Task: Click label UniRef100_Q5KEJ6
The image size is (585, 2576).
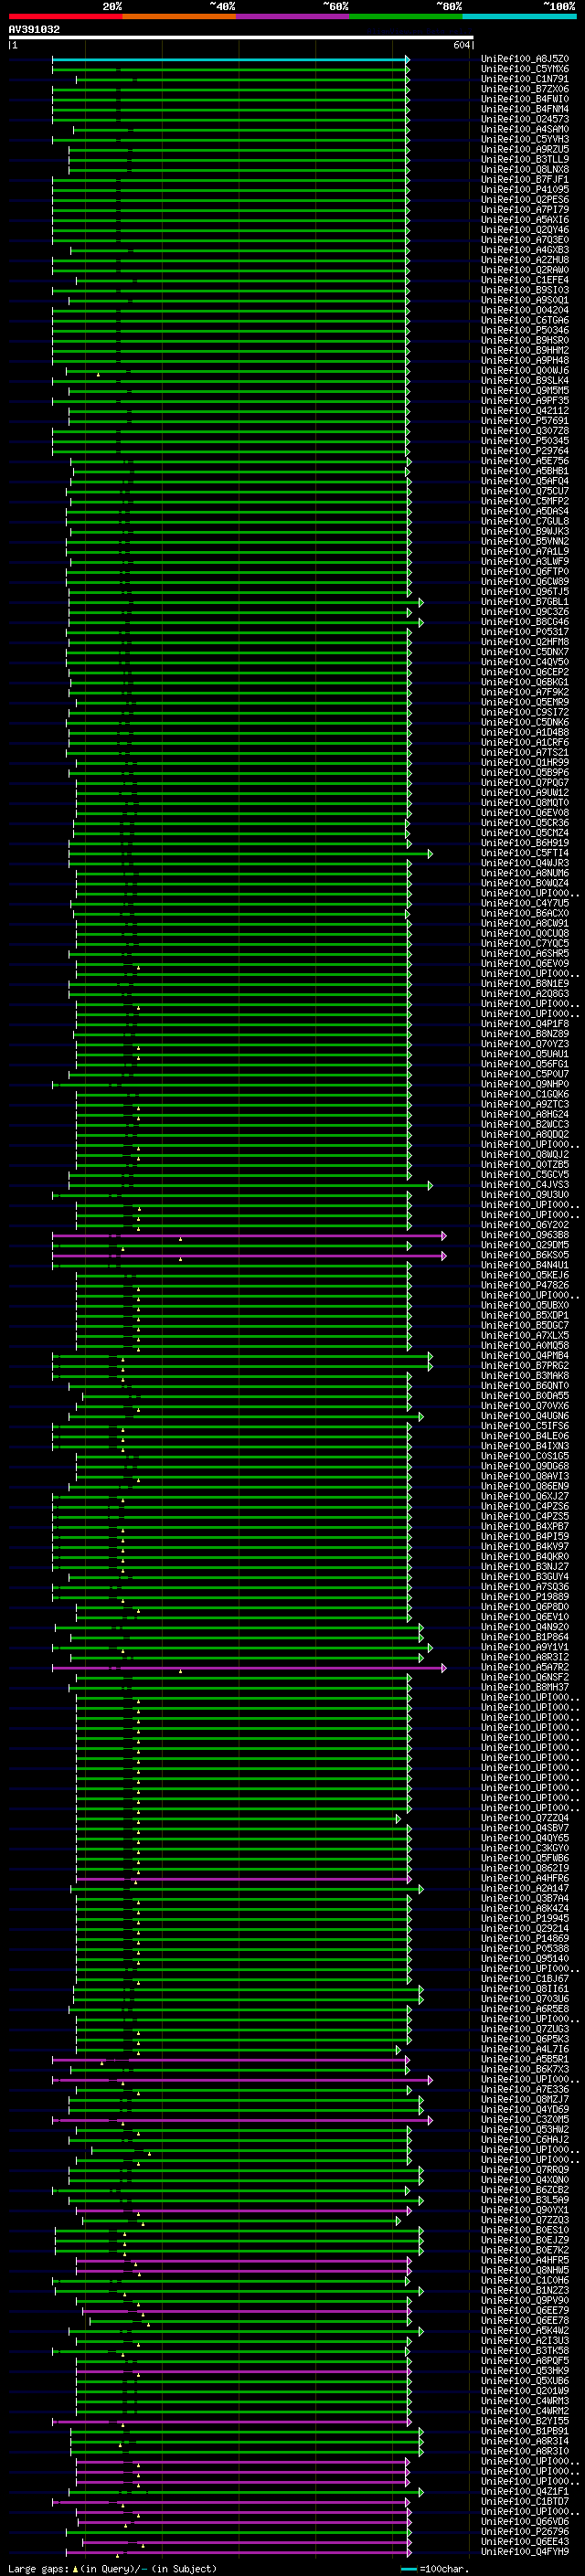Action: coord(525,1275)
